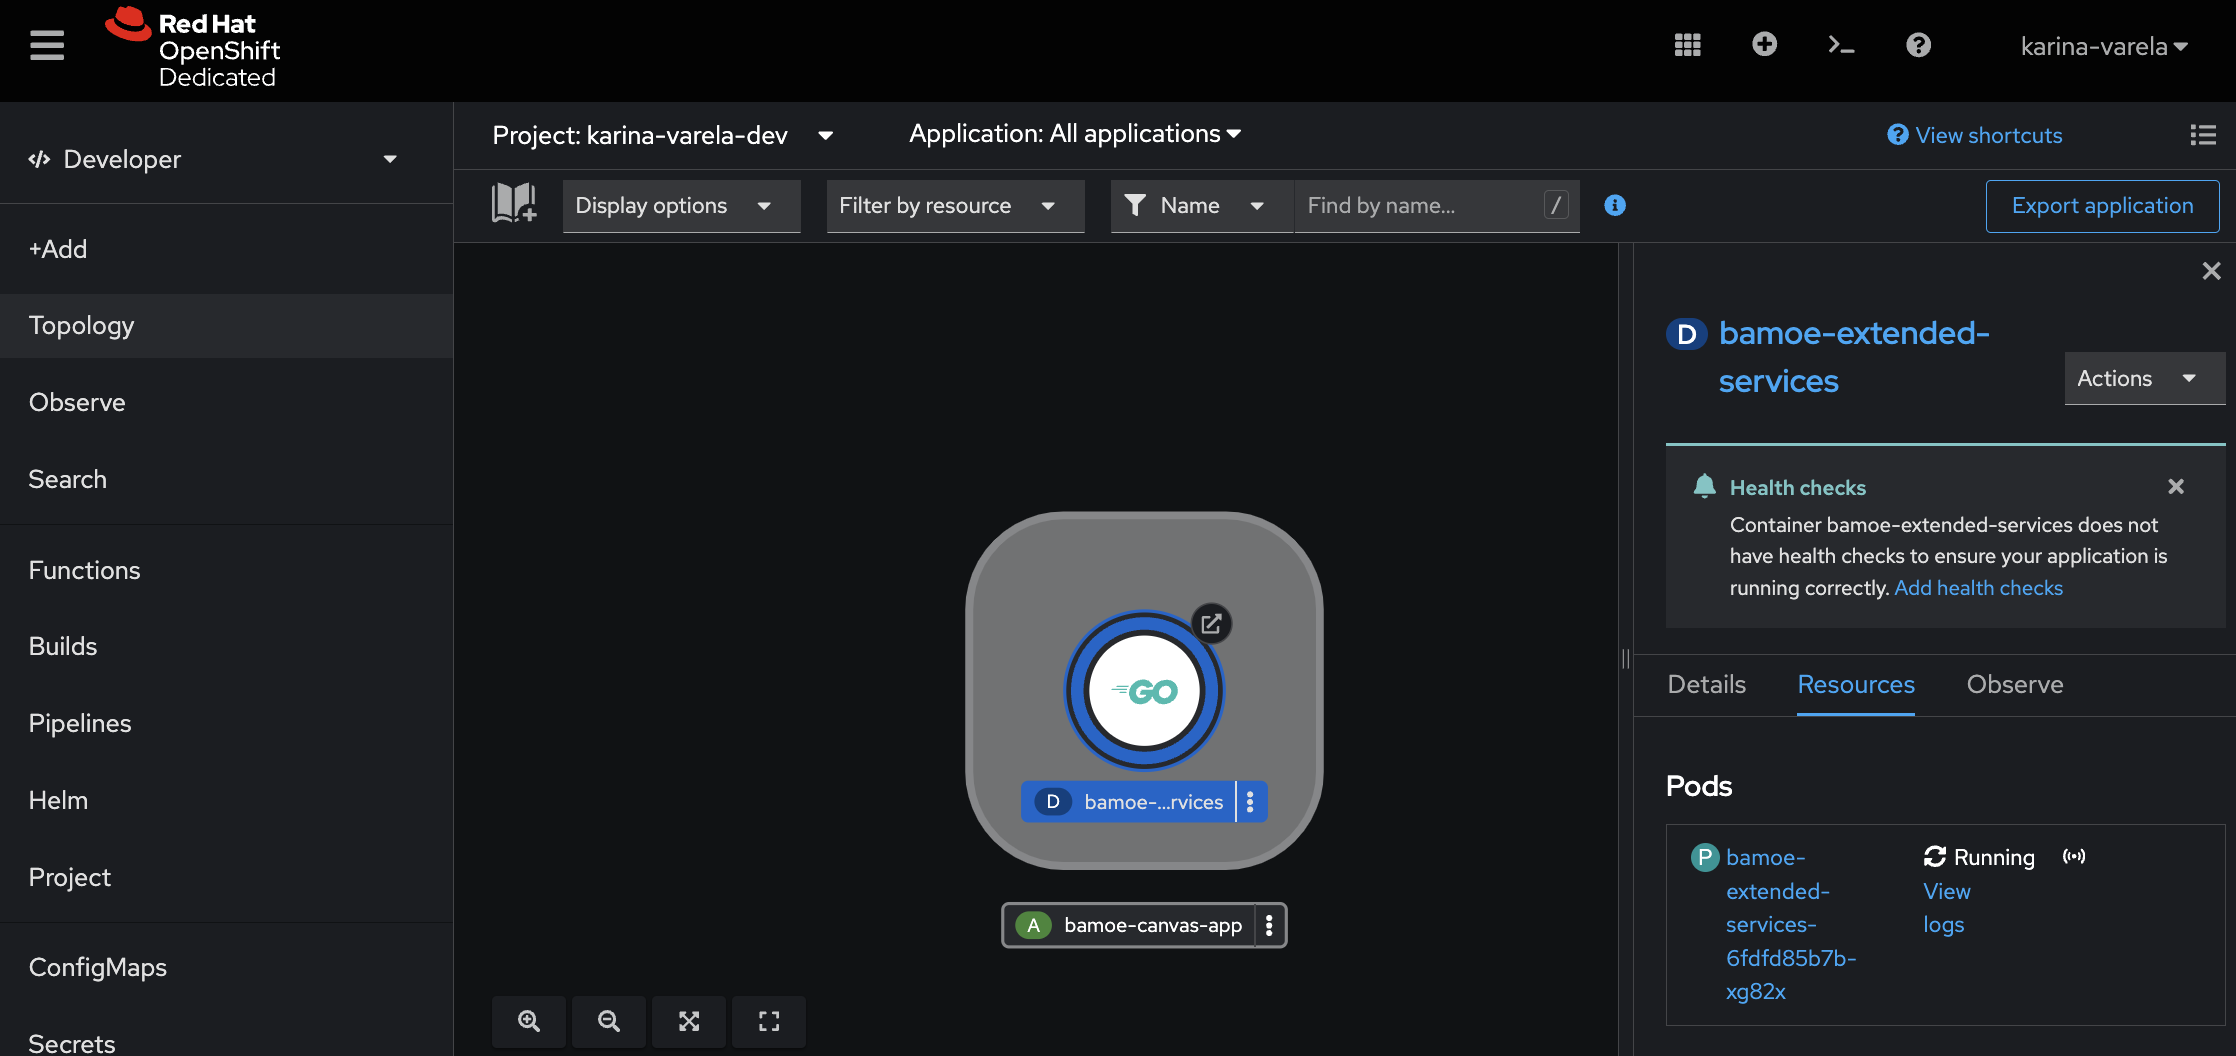This screenshot has height=1056, width=2236.
Task: Open the application launcher grid
Action: point(1687,45)
